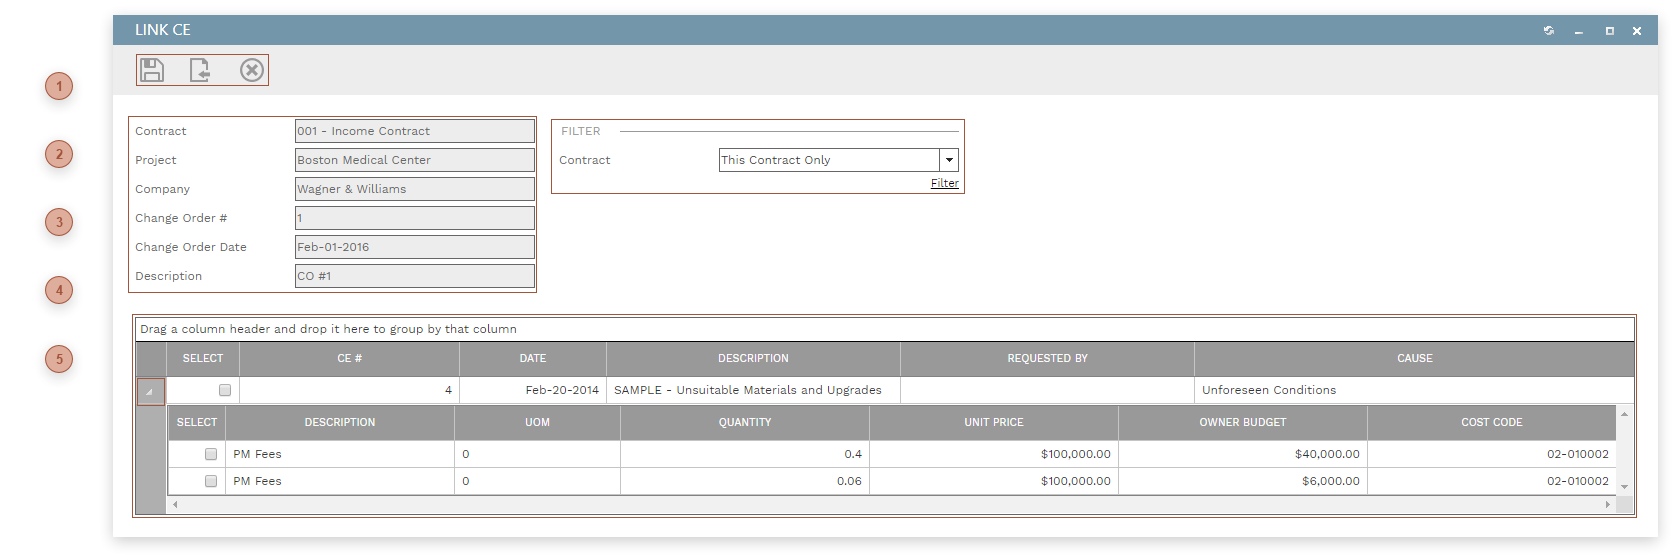Open the Contract filter dropdown arrow

pos(949,160)
